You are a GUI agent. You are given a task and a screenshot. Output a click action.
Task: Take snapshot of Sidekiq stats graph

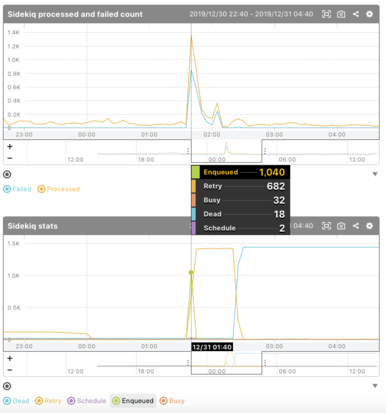[x=341, y=226]
